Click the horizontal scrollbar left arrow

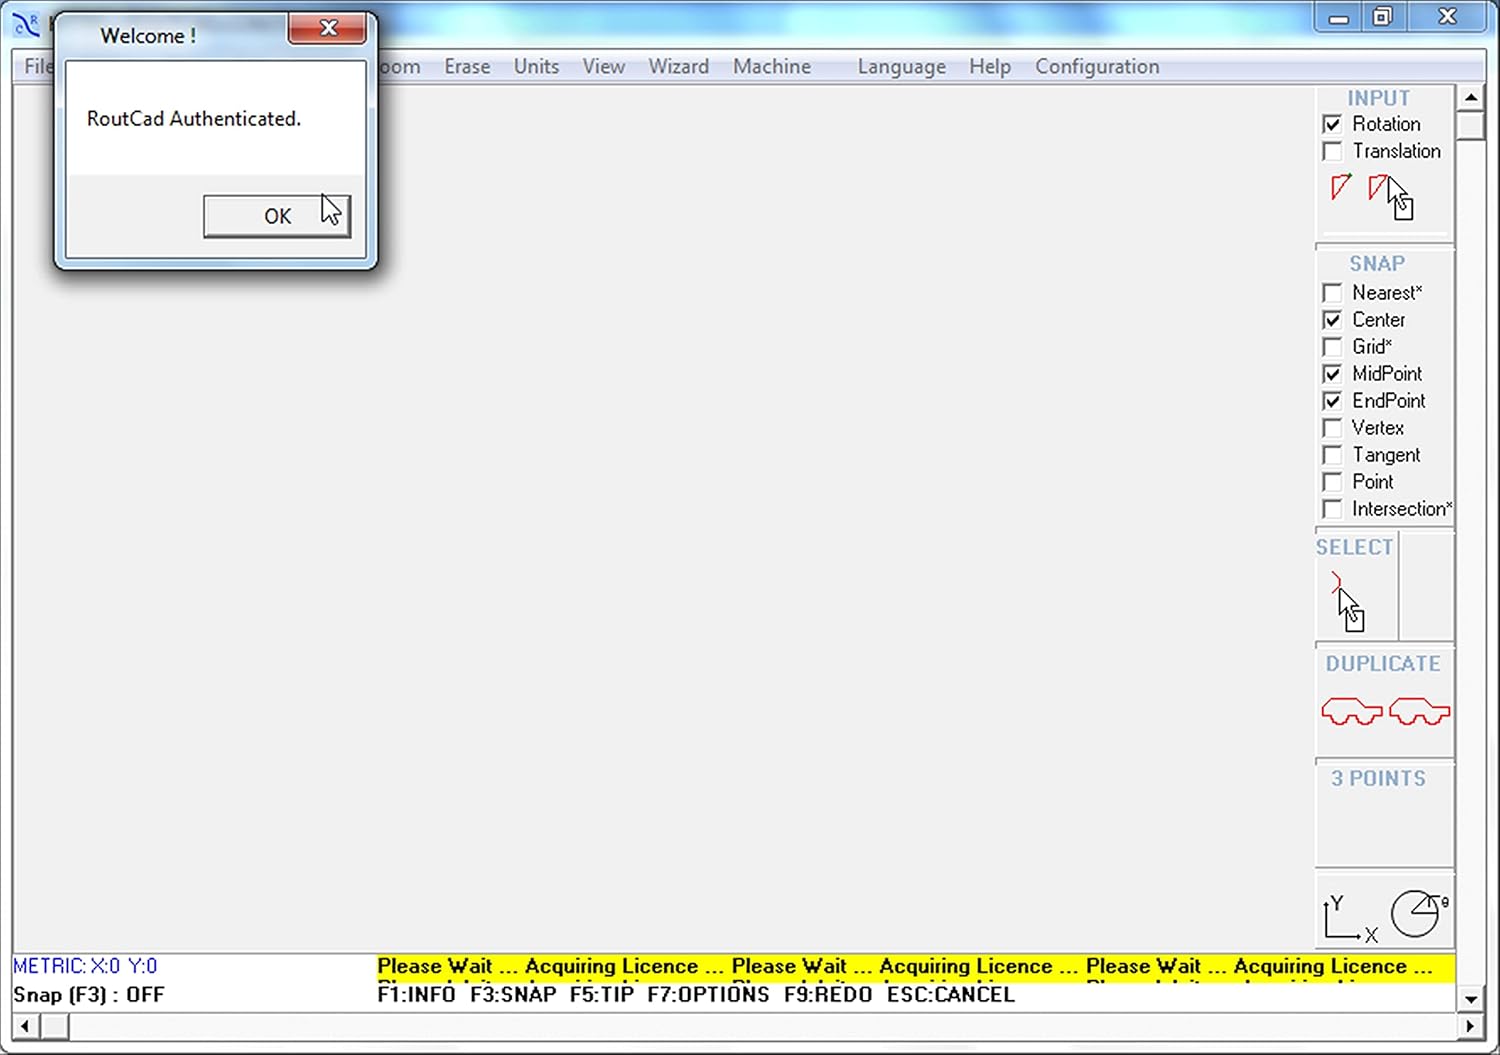(x=25, y=1026)
